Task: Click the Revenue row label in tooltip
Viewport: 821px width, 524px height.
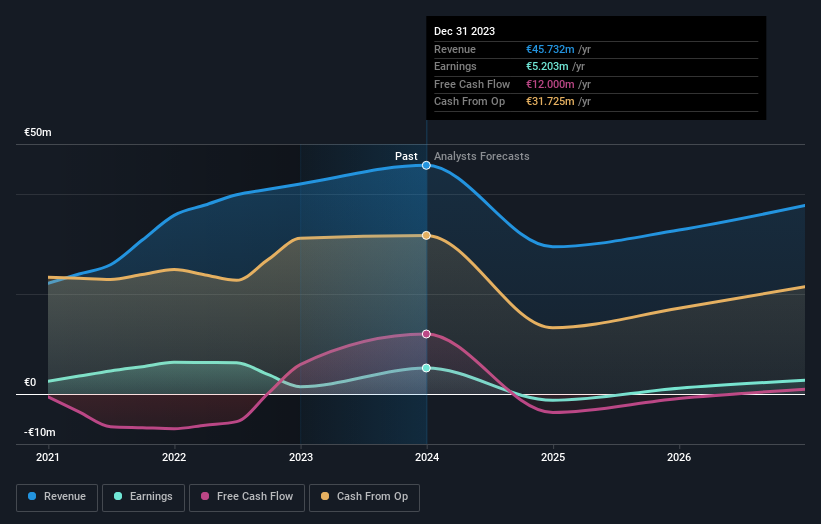Action: point(454,49)
